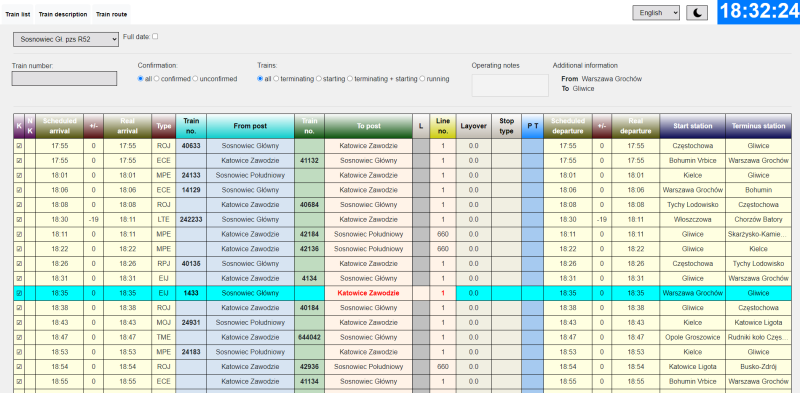This screenshot has width=800, height=393.
Task: Open the Train route tab
Action: pos(111,14)
